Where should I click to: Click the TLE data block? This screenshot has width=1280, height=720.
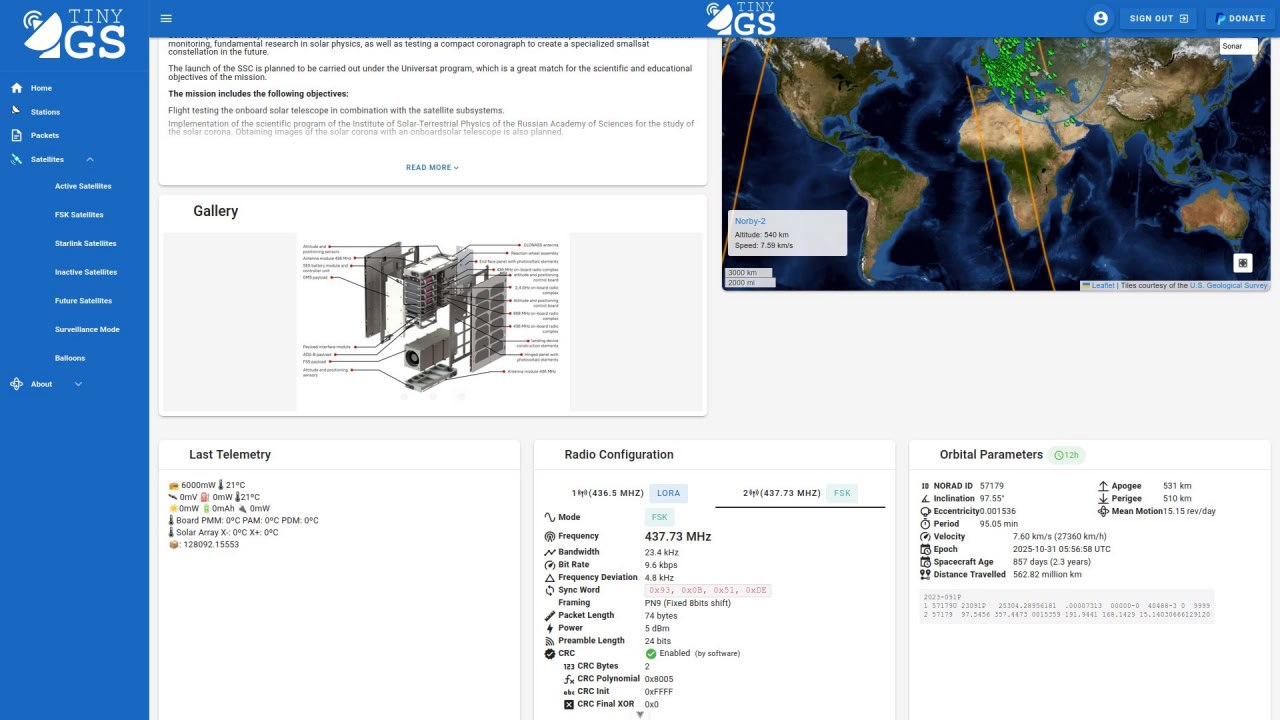coord(1068,606)
